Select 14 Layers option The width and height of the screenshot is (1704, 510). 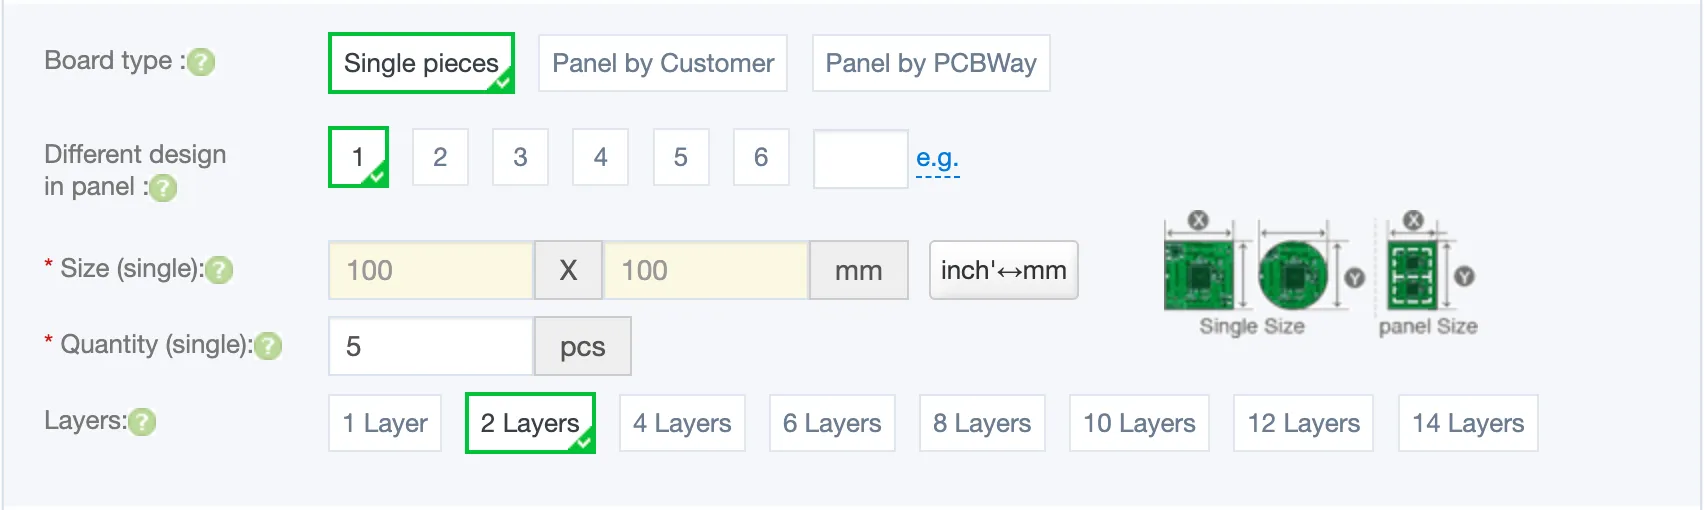click(1468, 423)
